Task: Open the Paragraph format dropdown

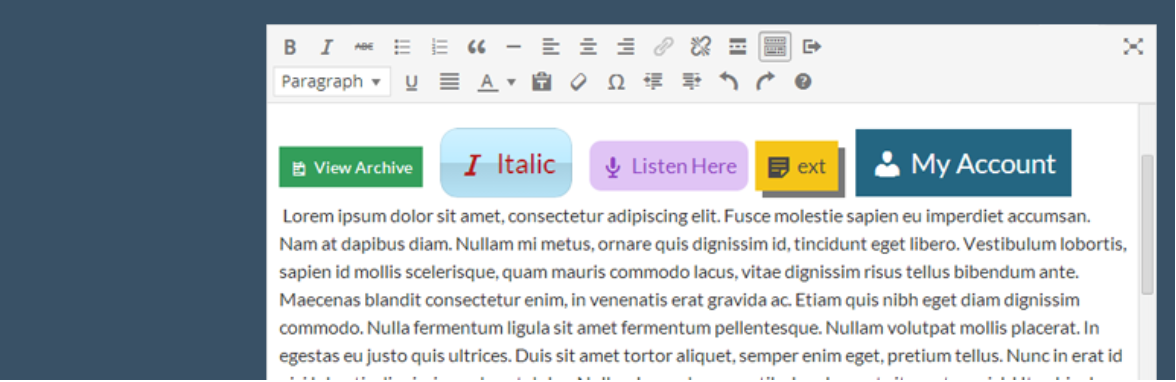Action: pos(332,81)
